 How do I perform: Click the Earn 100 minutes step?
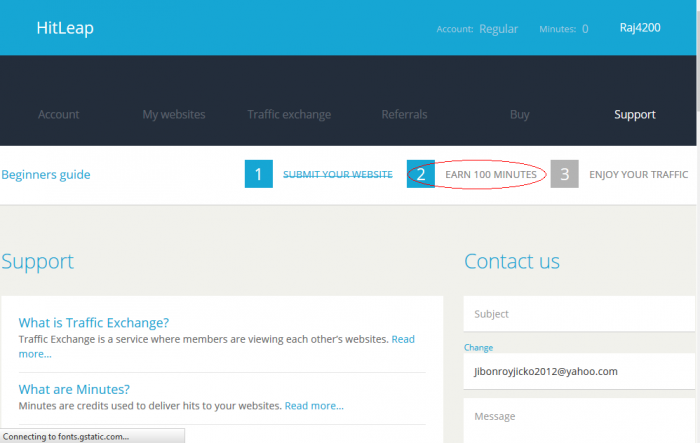click(491, 174)
